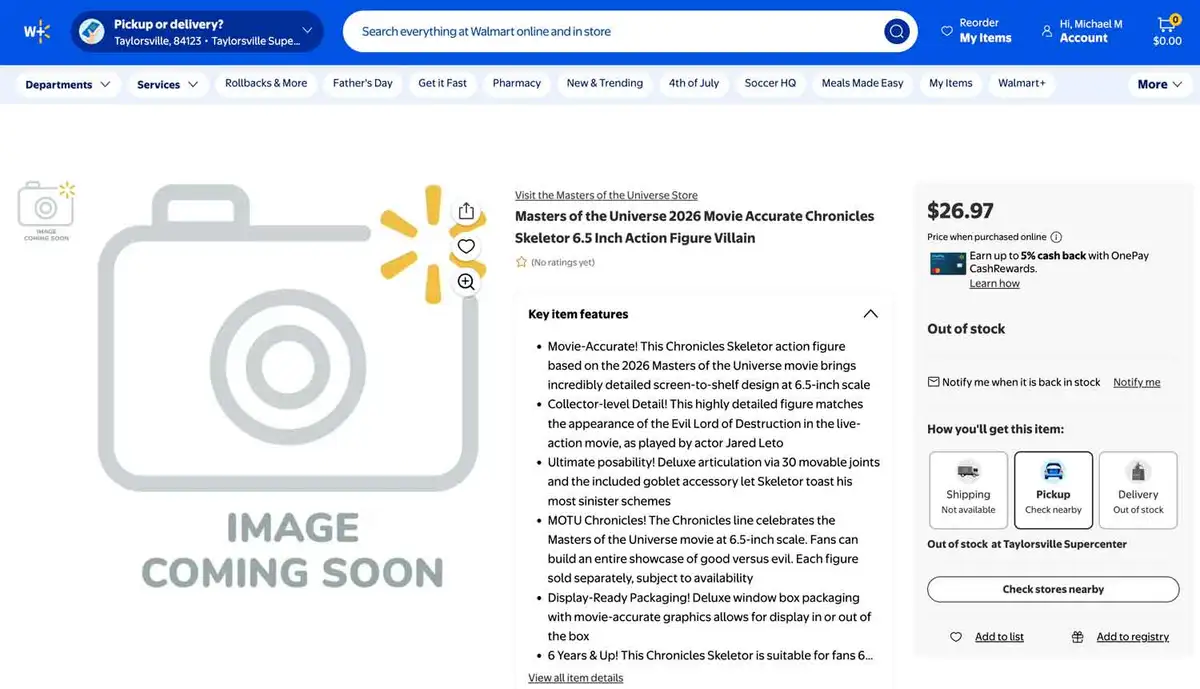Go to Get it Fast
The height and width of the screenshot is (689, 1200).
(442, 83)
